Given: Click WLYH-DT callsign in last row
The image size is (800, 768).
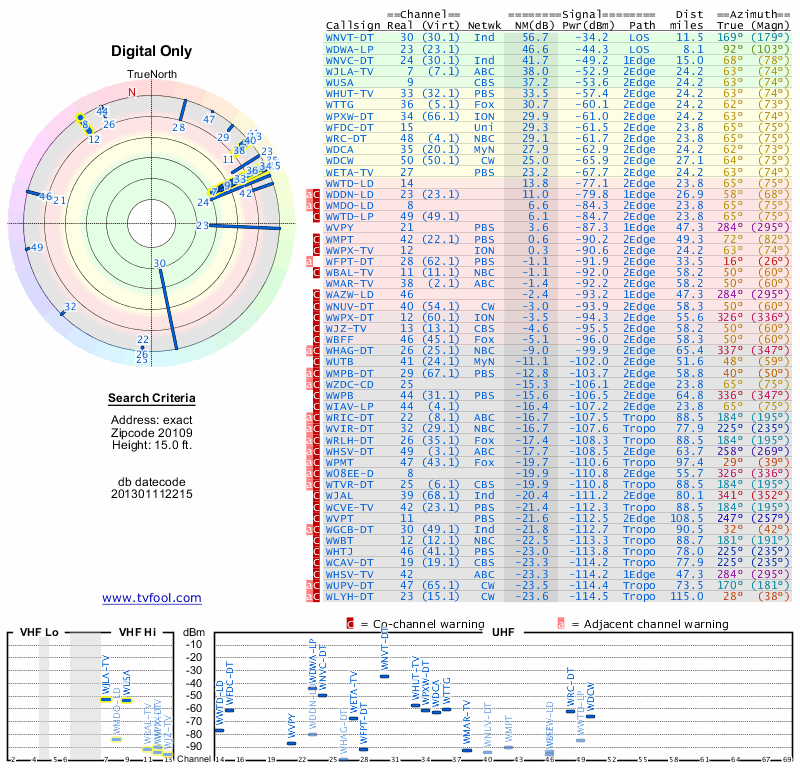Looking at the screenshot, I should (349, 597).
